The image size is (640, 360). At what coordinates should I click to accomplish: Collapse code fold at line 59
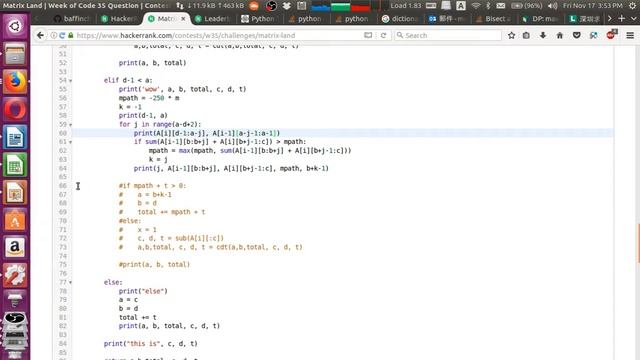click(x=70, y=124)
